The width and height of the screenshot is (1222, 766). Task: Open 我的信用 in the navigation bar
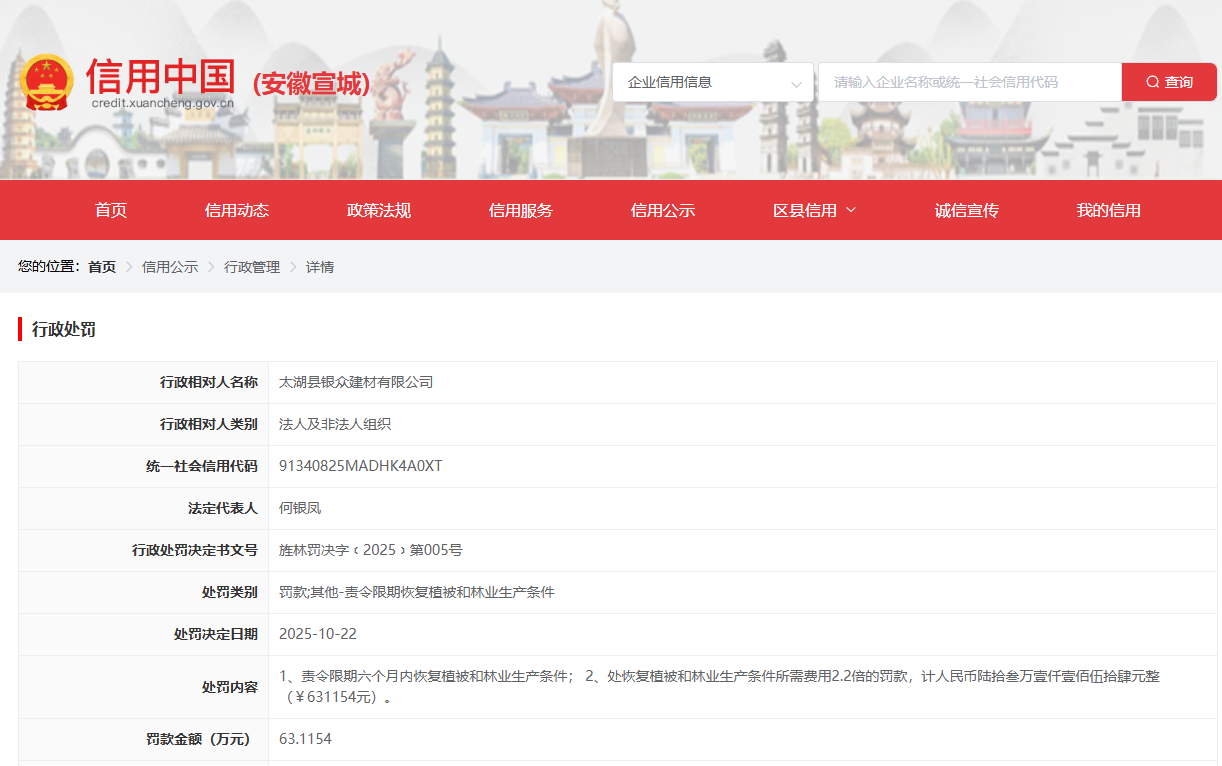pos(1109,210)
